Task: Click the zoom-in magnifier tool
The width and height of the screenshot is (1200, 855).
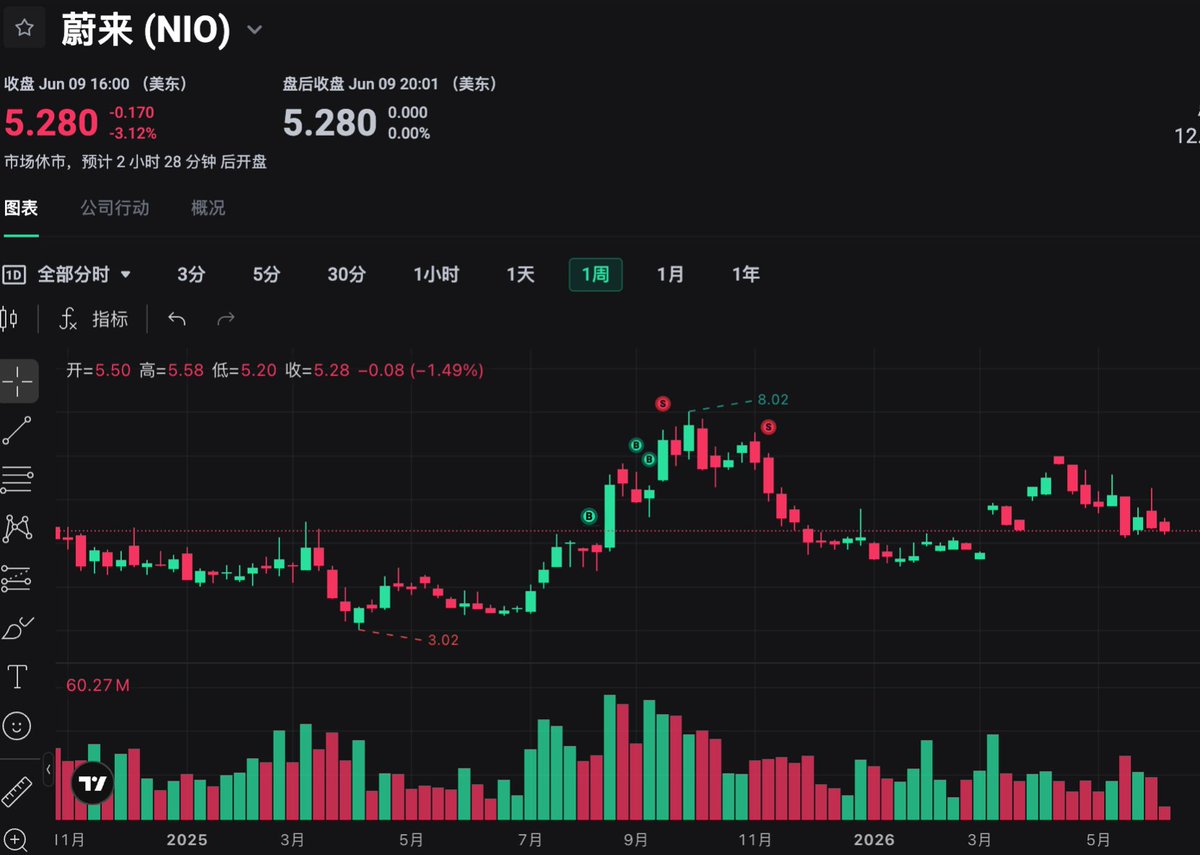Action: 16,840
